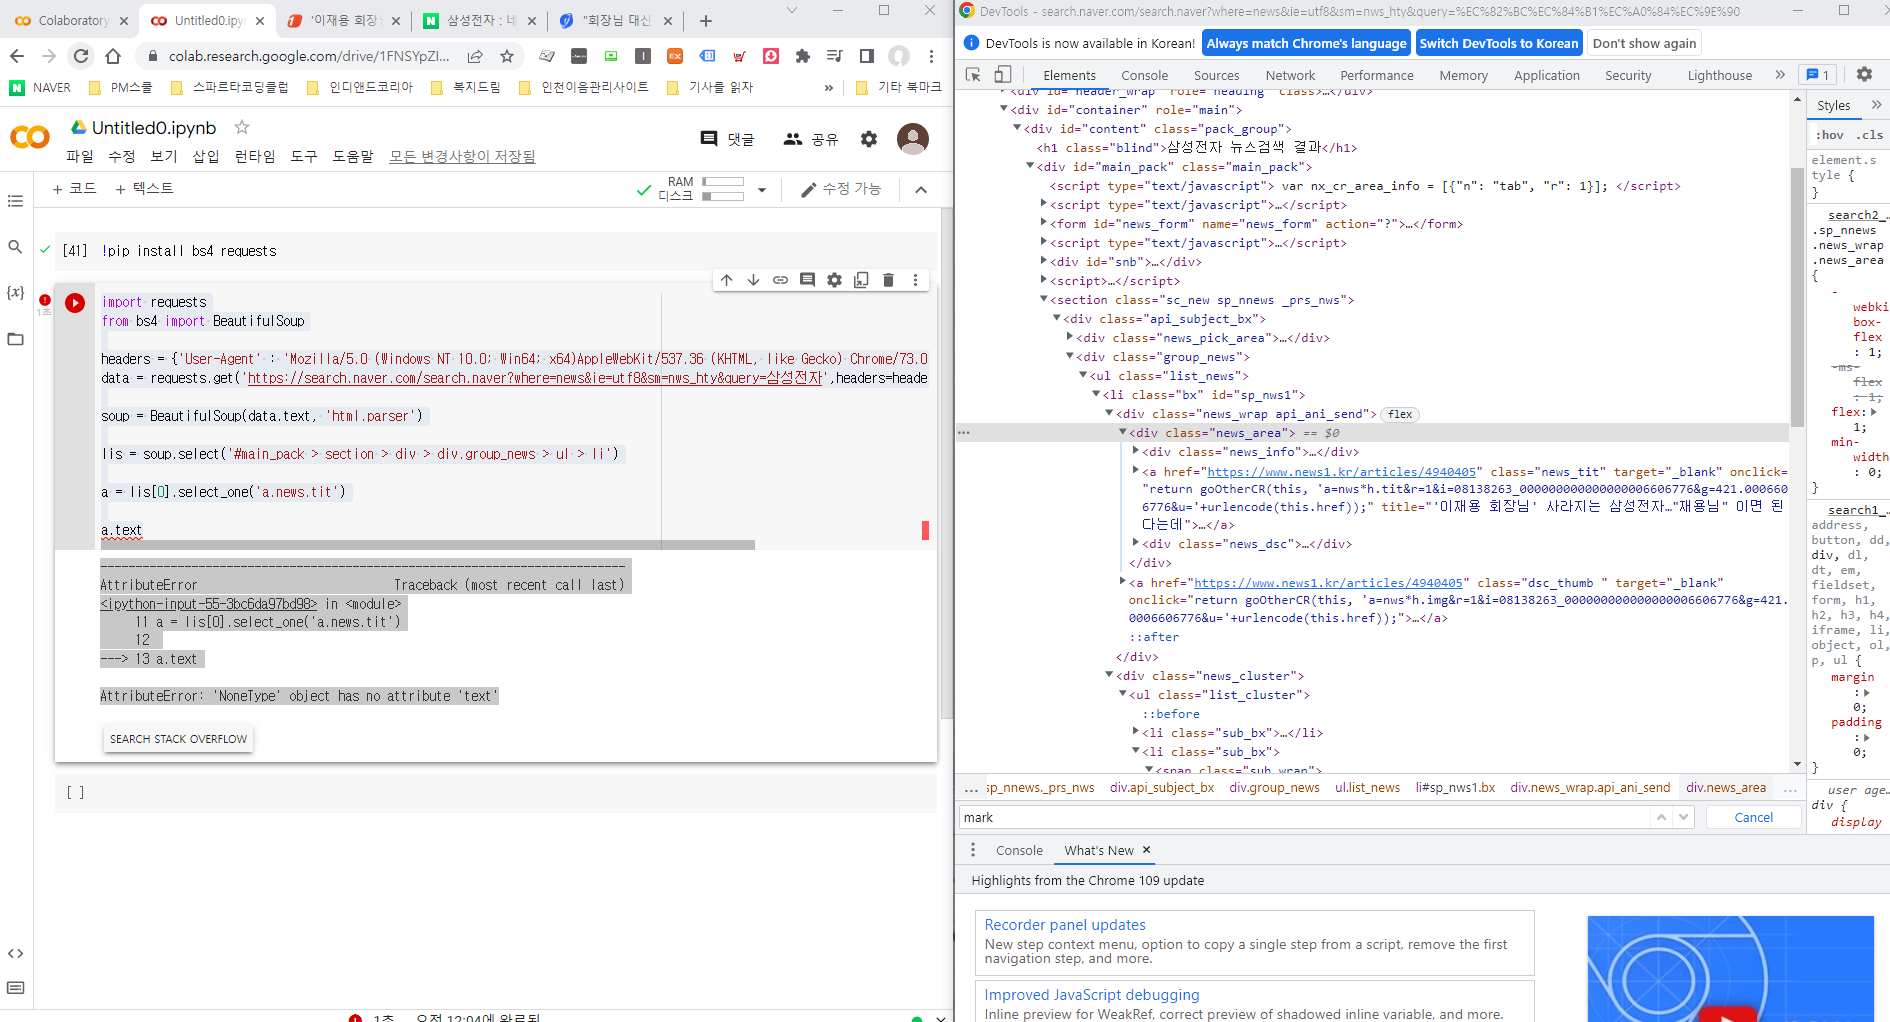
Task: Switch to DevTools Console tab
Action: [x=1145, y=75]
